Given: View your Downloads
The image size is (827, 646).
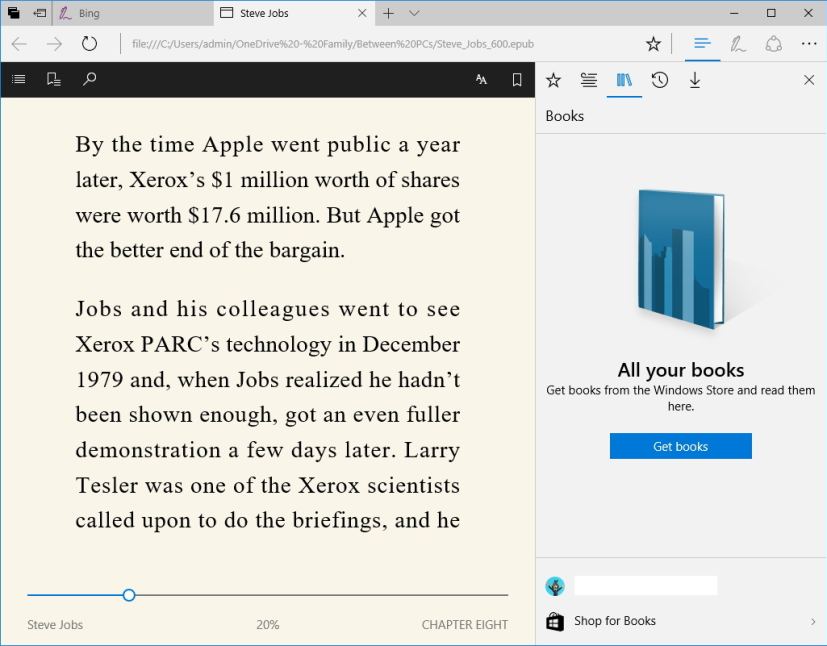Looking at the screenshot, I should (695, 80).
